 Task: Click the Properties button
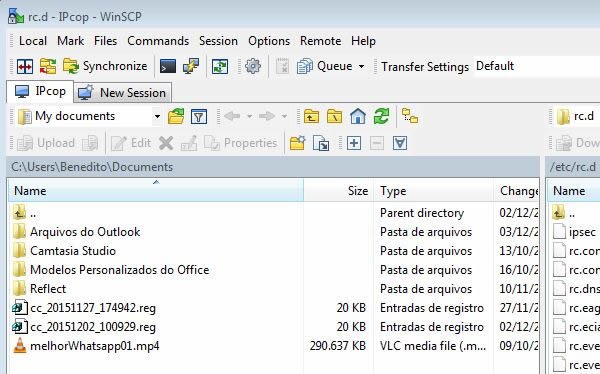click(x=241, y=143)
